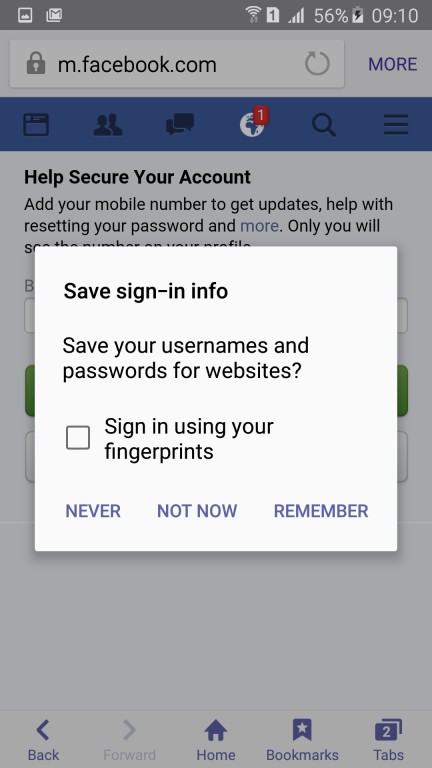Open the browser MORE menu
Screen dimensions: 432x768
tap(393, 64)
